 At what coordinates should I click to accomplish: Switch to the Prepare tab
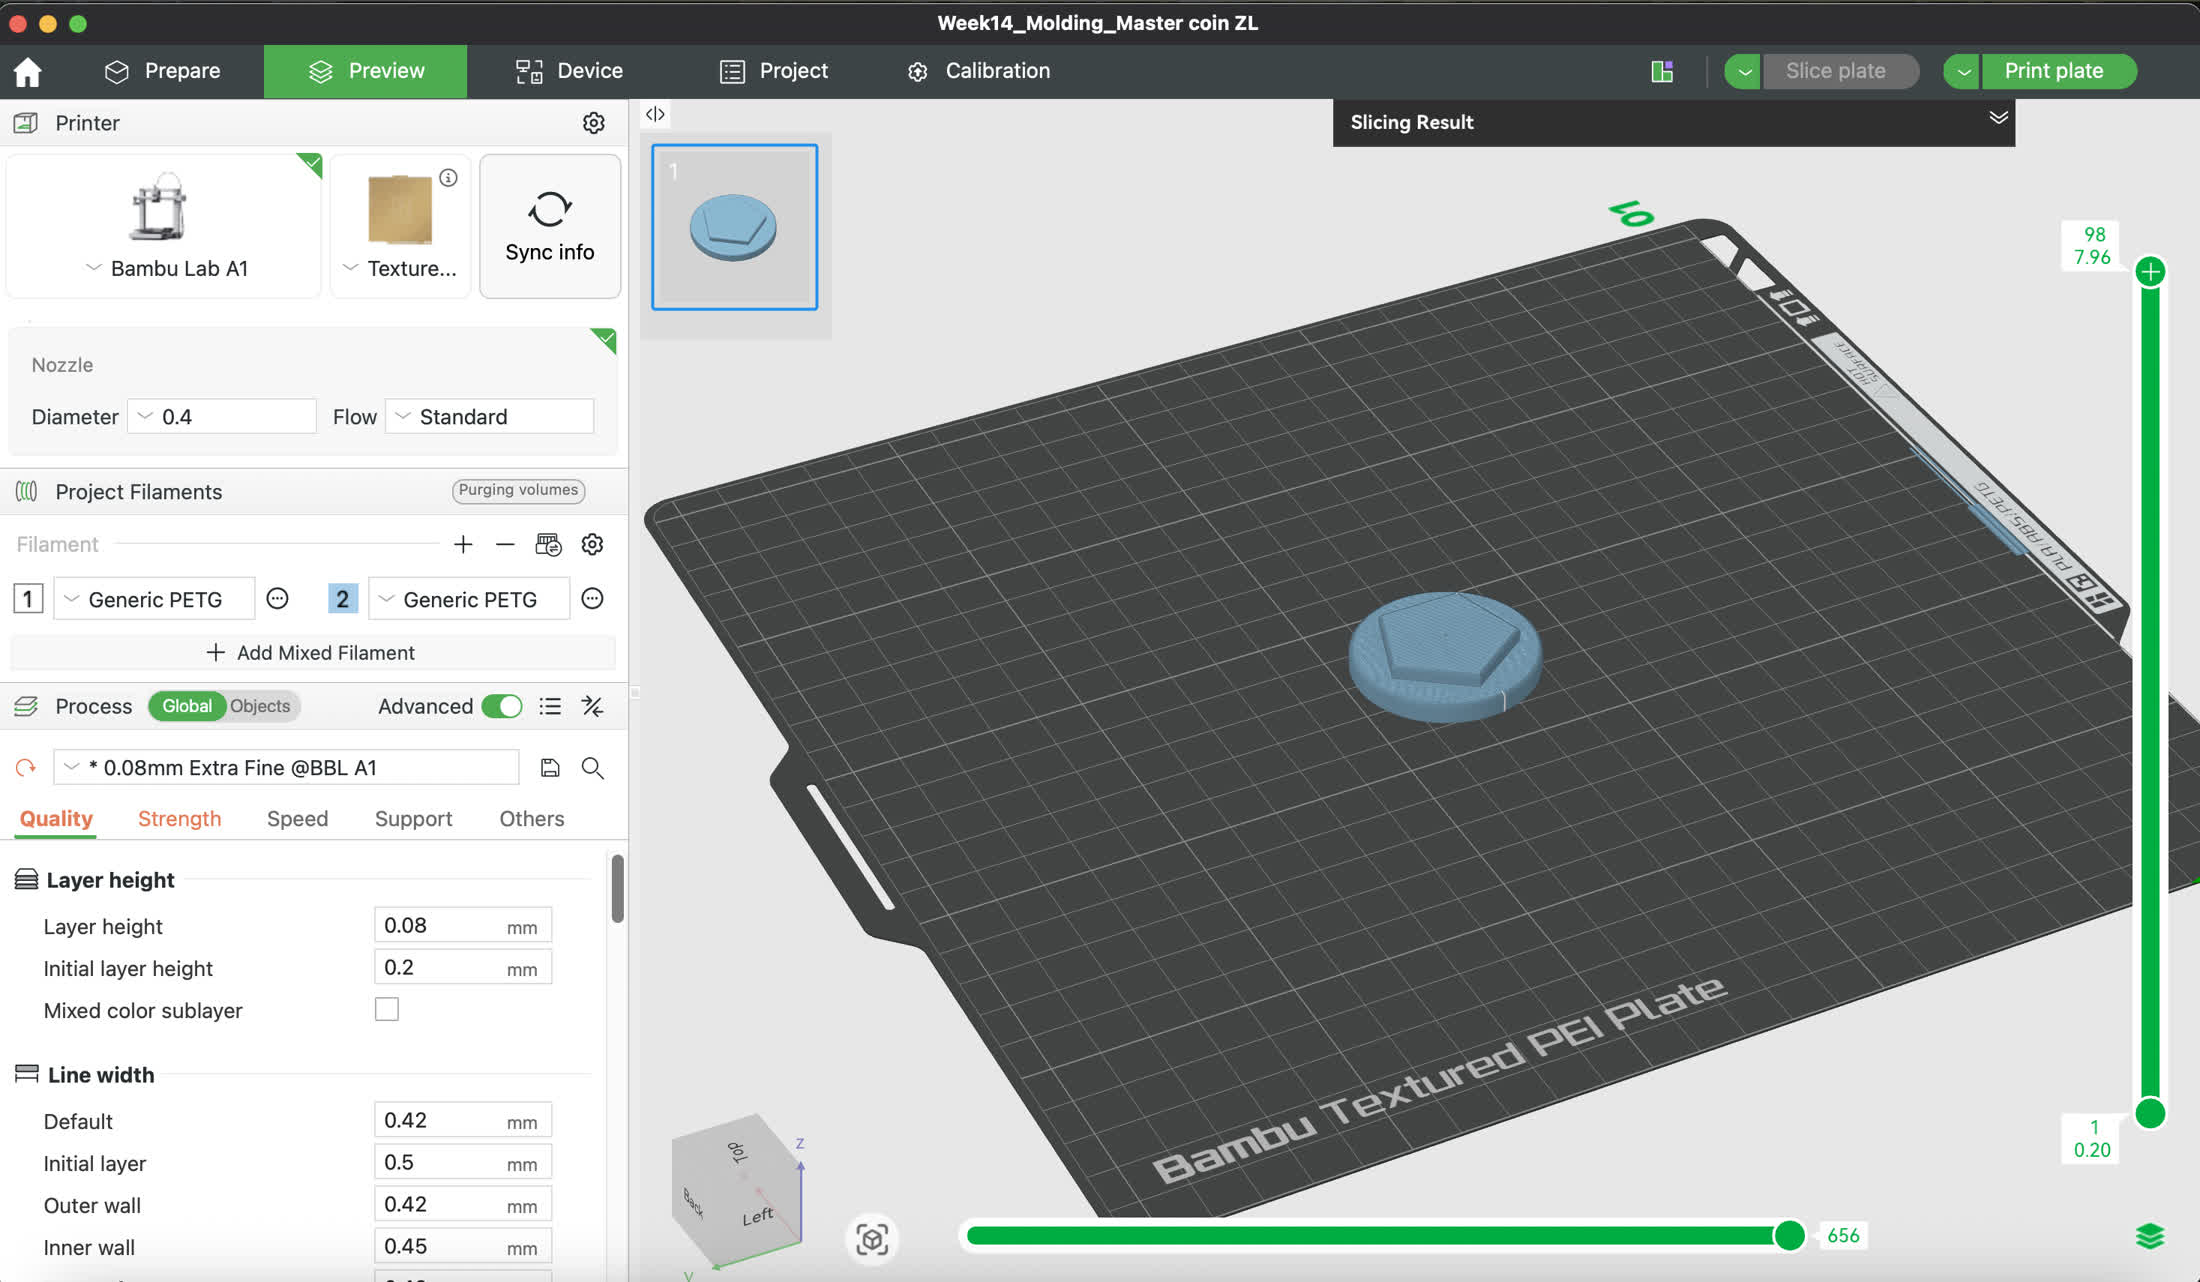[162, 71]
